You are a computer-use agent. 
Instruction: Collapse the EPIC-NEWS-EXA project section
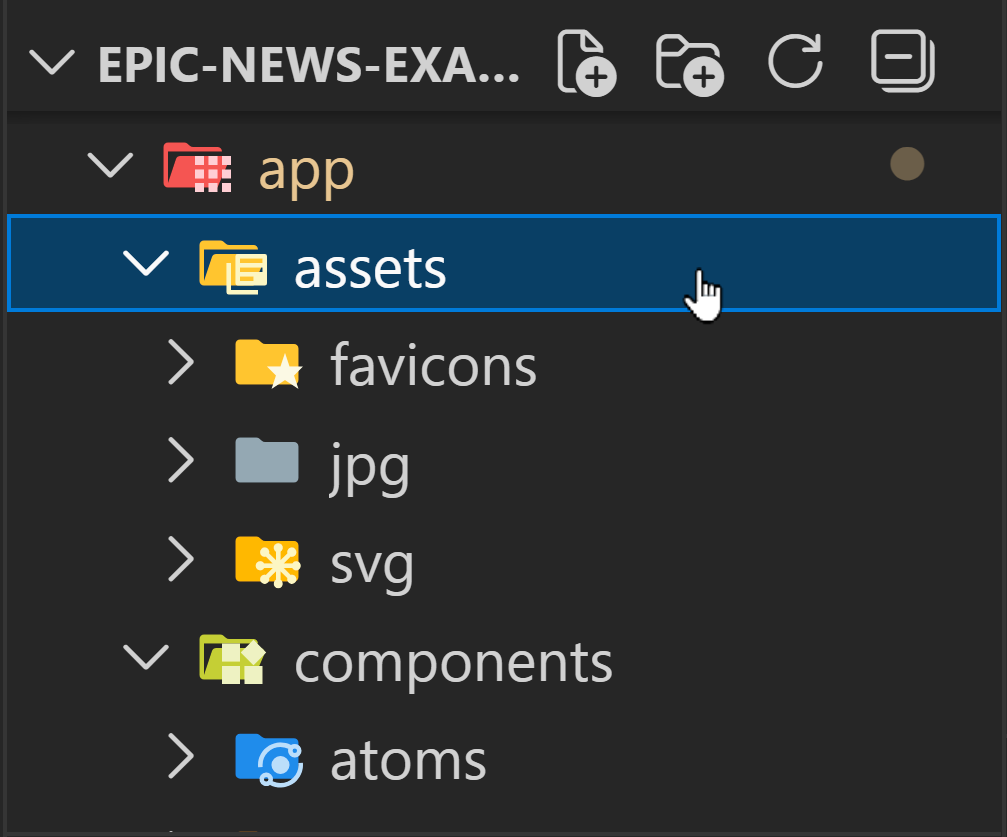51,60
